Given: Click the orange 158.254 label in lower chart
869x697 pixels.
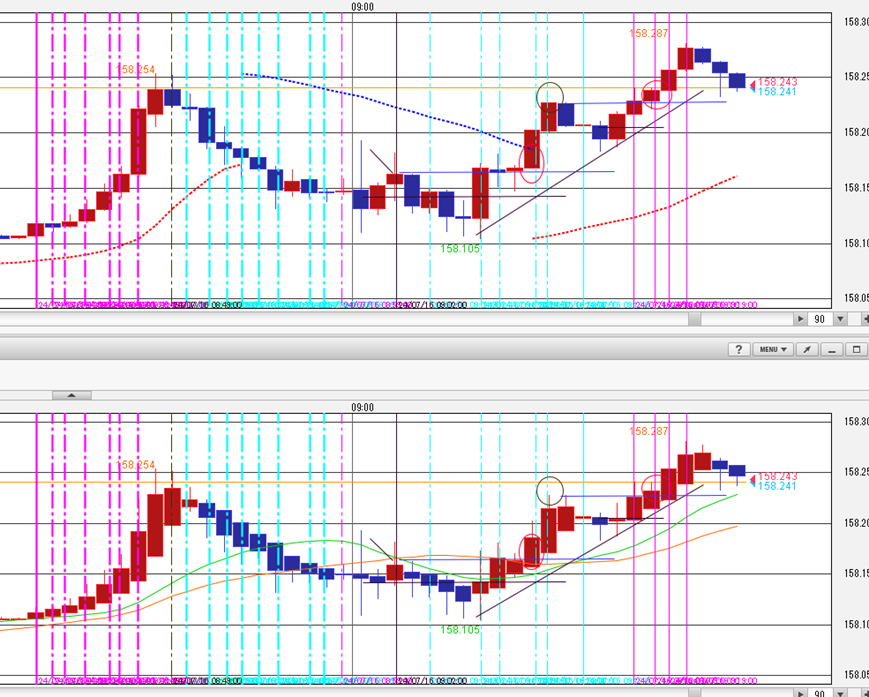Looking at the screenshot, I should pyautogui.click(x=137, y=465).
